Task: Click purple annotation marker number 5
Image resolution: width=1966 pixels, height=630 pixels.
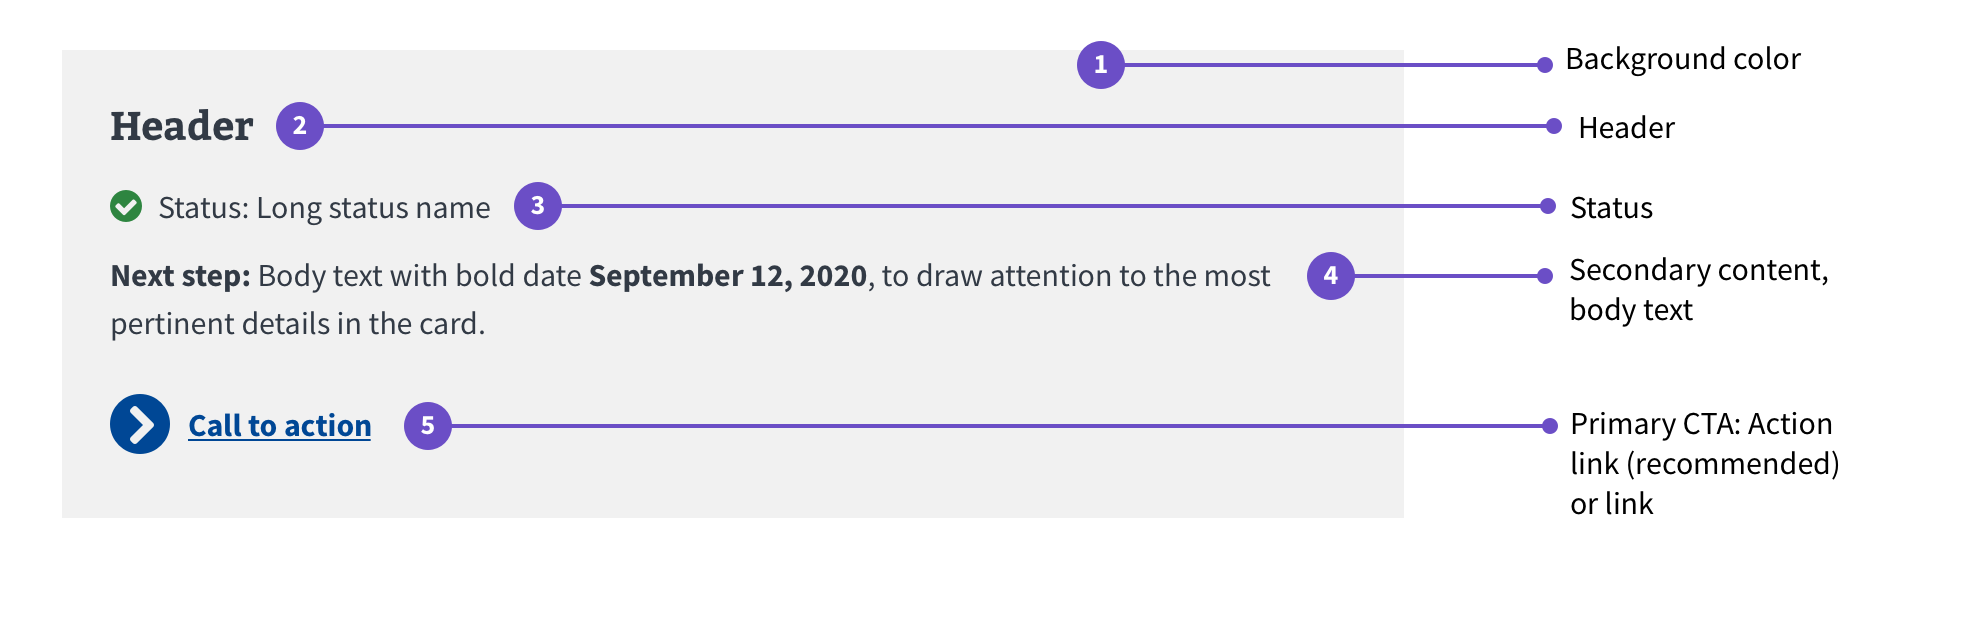Action: [428, 426]
